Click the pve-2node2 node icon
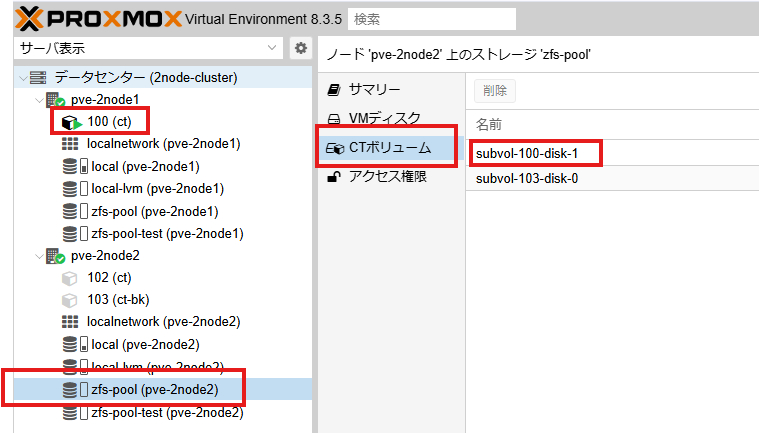759x433 pixels. (55, 256)
